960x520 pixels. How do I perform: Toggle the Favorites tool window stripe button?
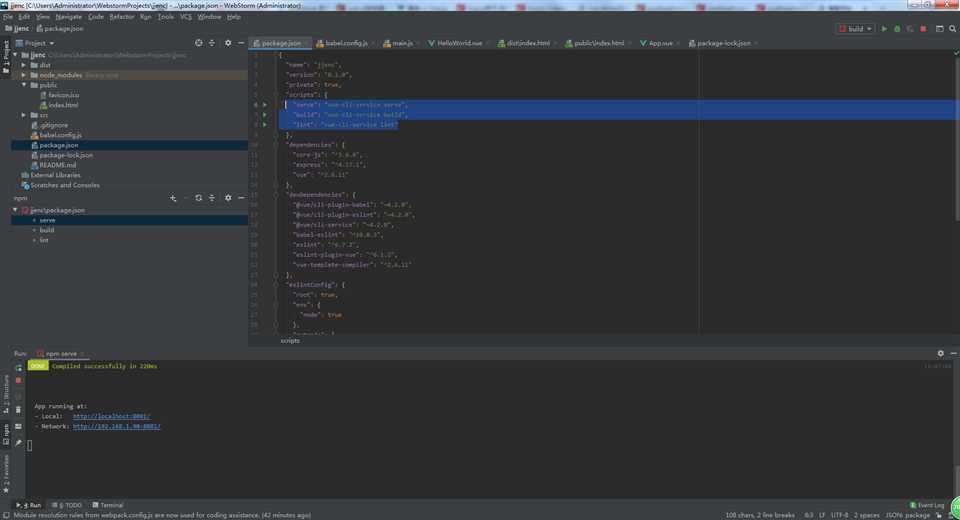click(6, 473)
